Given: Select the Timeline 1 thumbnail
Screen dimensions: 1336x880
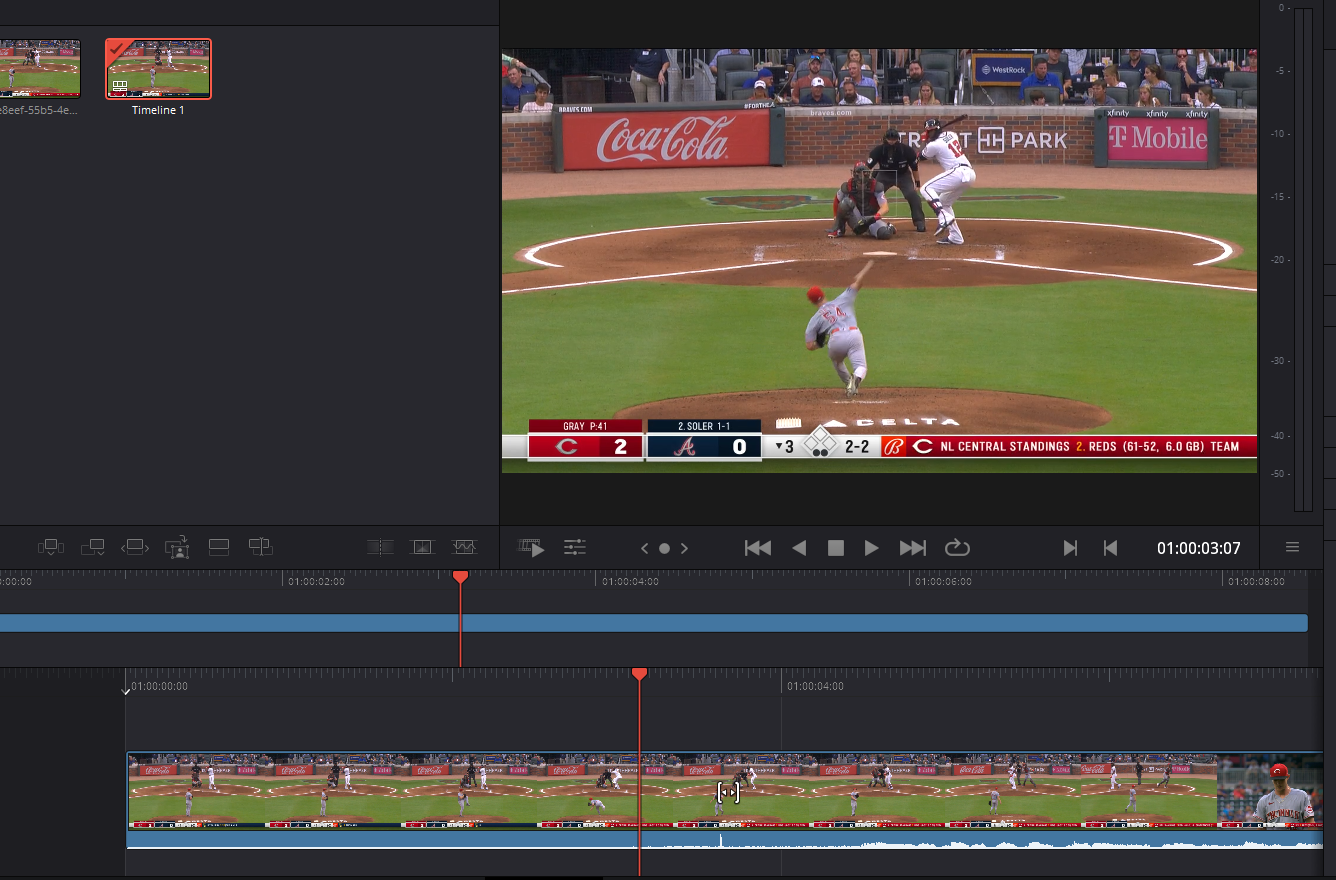Looking at the screenshot, I should point(158,69).
